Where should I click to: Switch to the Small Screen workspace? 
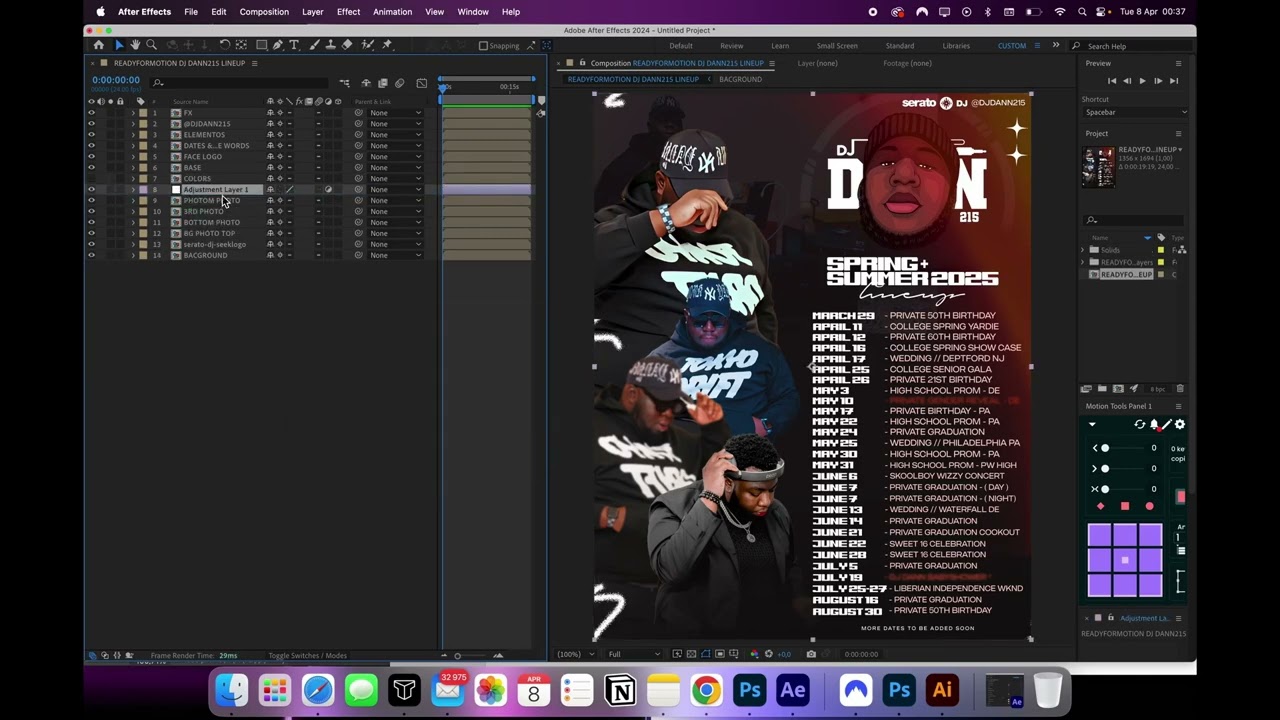837,46
